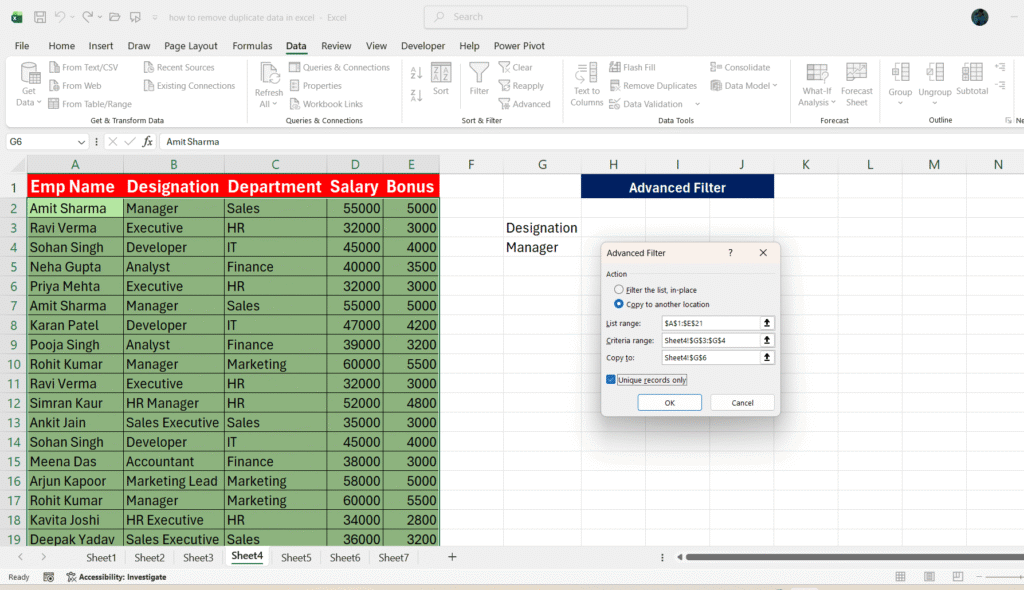Confirm the Advanced Filter with OK
The height and width of the screenshot is (590, 1024).
click(669, 402)
